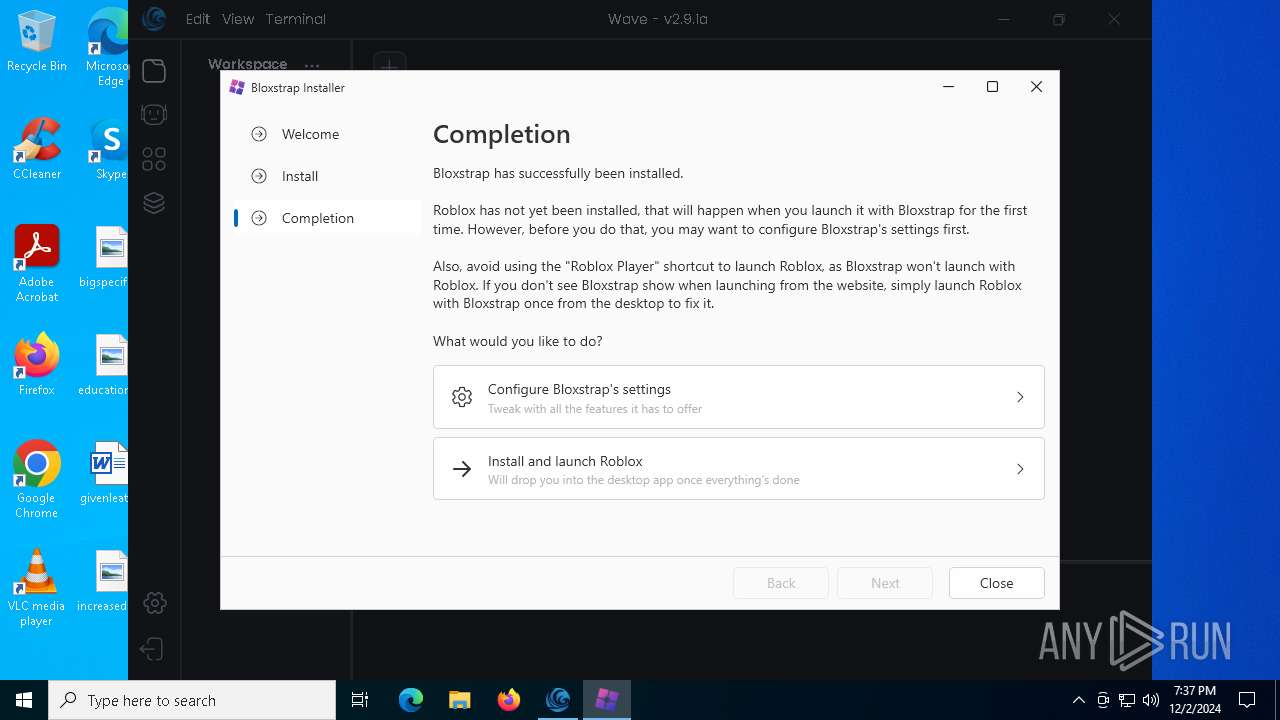Click the logout icon in Wave sidebar
Screen dimensions: 1280x720
click(x=152, y=649)
